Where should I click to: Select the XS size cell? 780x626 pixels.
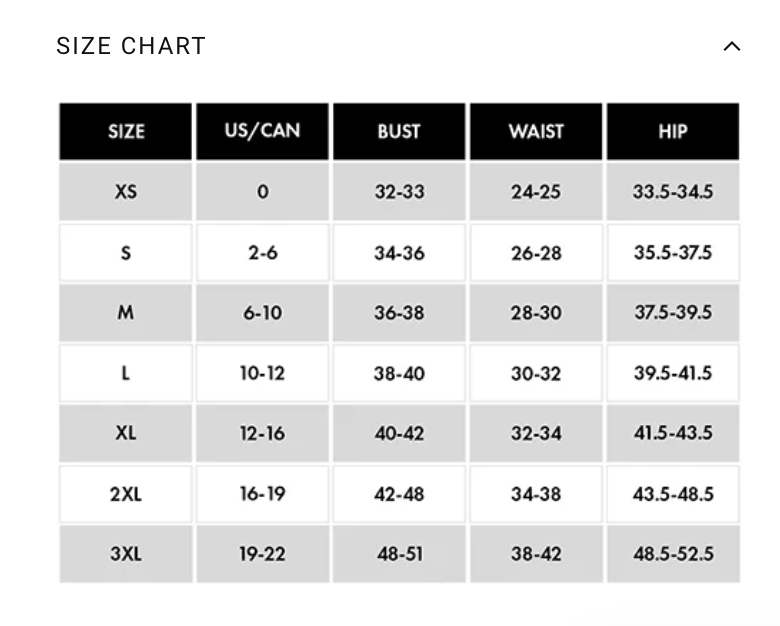pyautogui.click(x=126, y=192)
